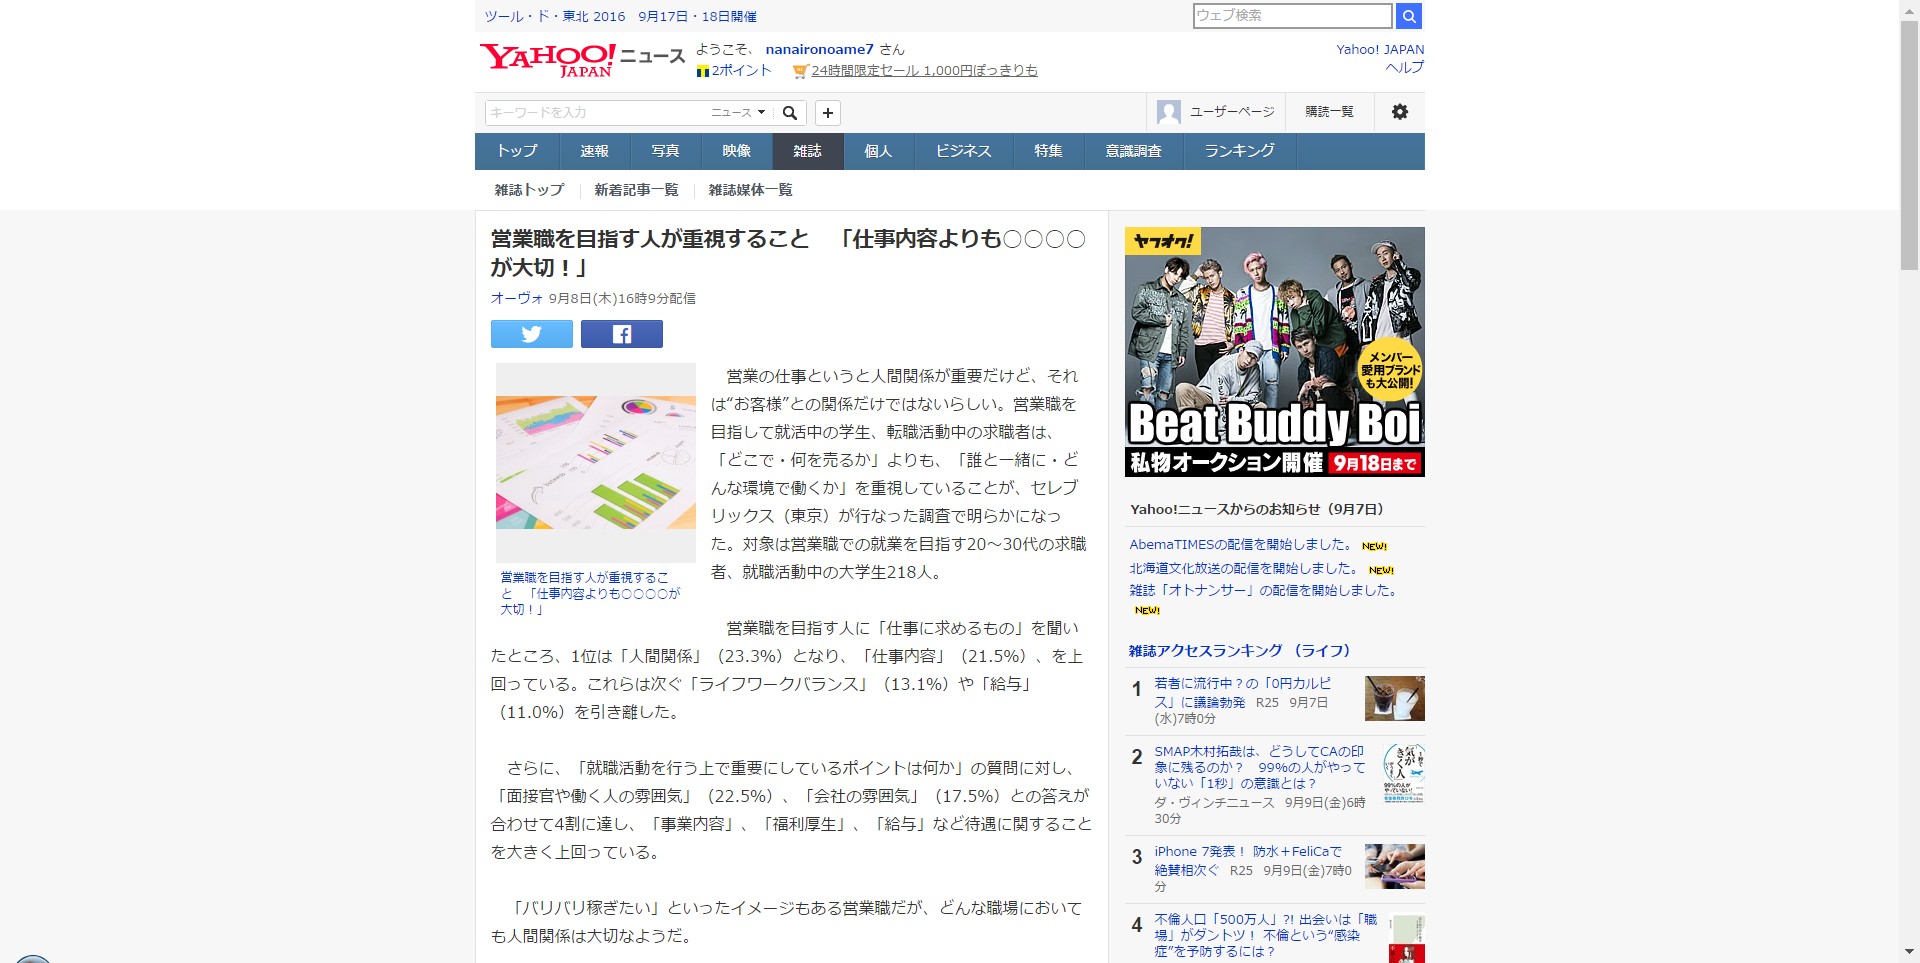Screen dimensions: 1920x963
Task: Open the 映像 navigation tab
Action: (x=737, y=151)
